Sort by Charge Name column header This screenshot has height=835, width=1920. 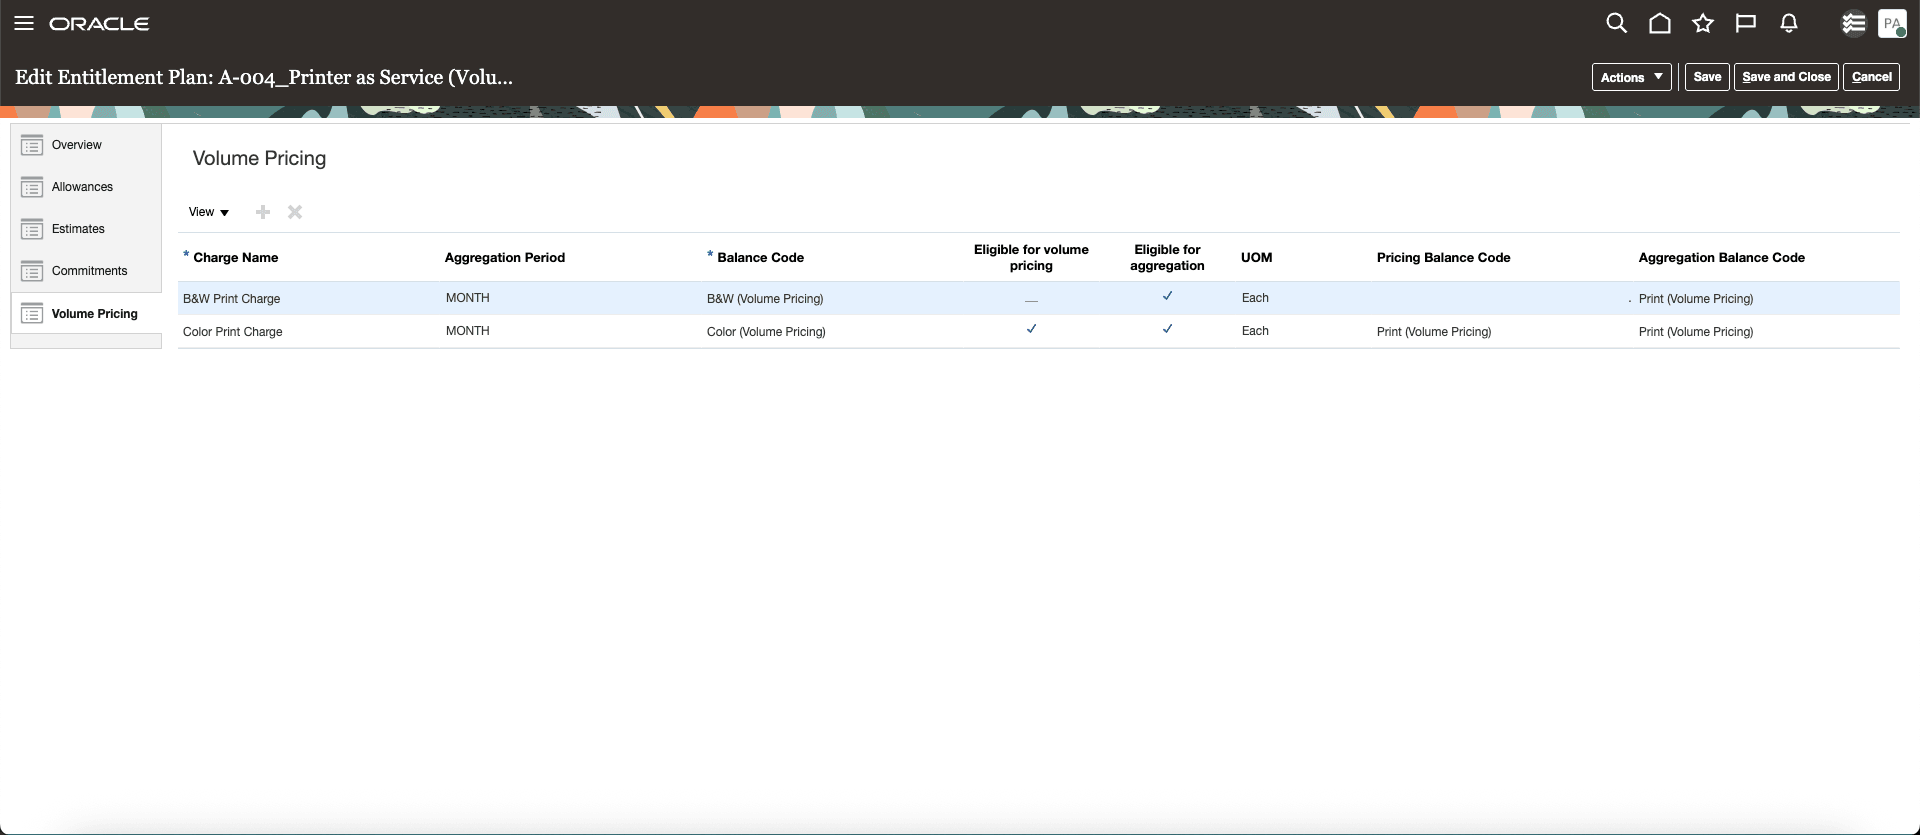point(235,257)
